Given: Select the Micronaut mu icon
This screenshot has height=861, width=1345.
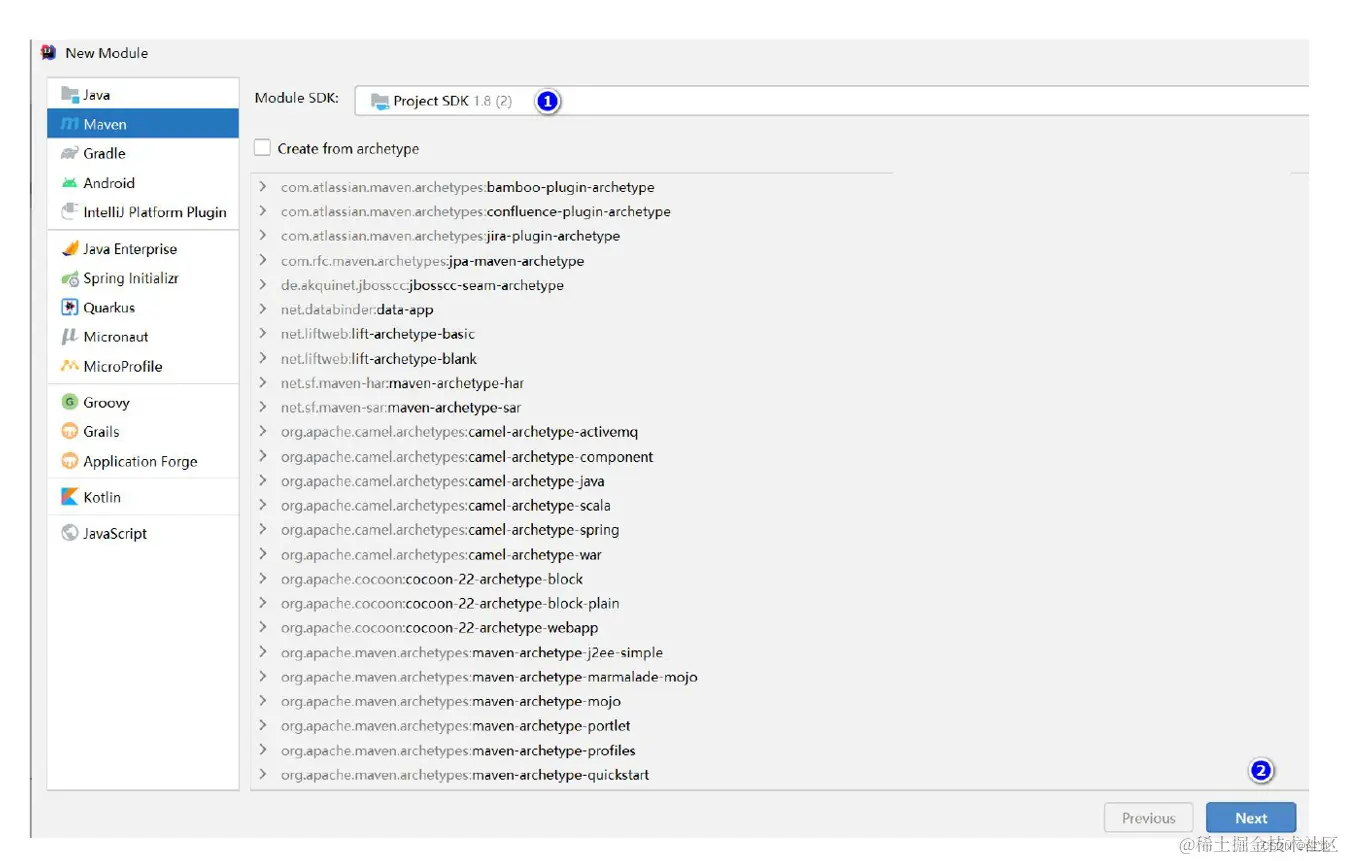Looking at the screenshot, I should pyautogui.click(x=70, y=337).
